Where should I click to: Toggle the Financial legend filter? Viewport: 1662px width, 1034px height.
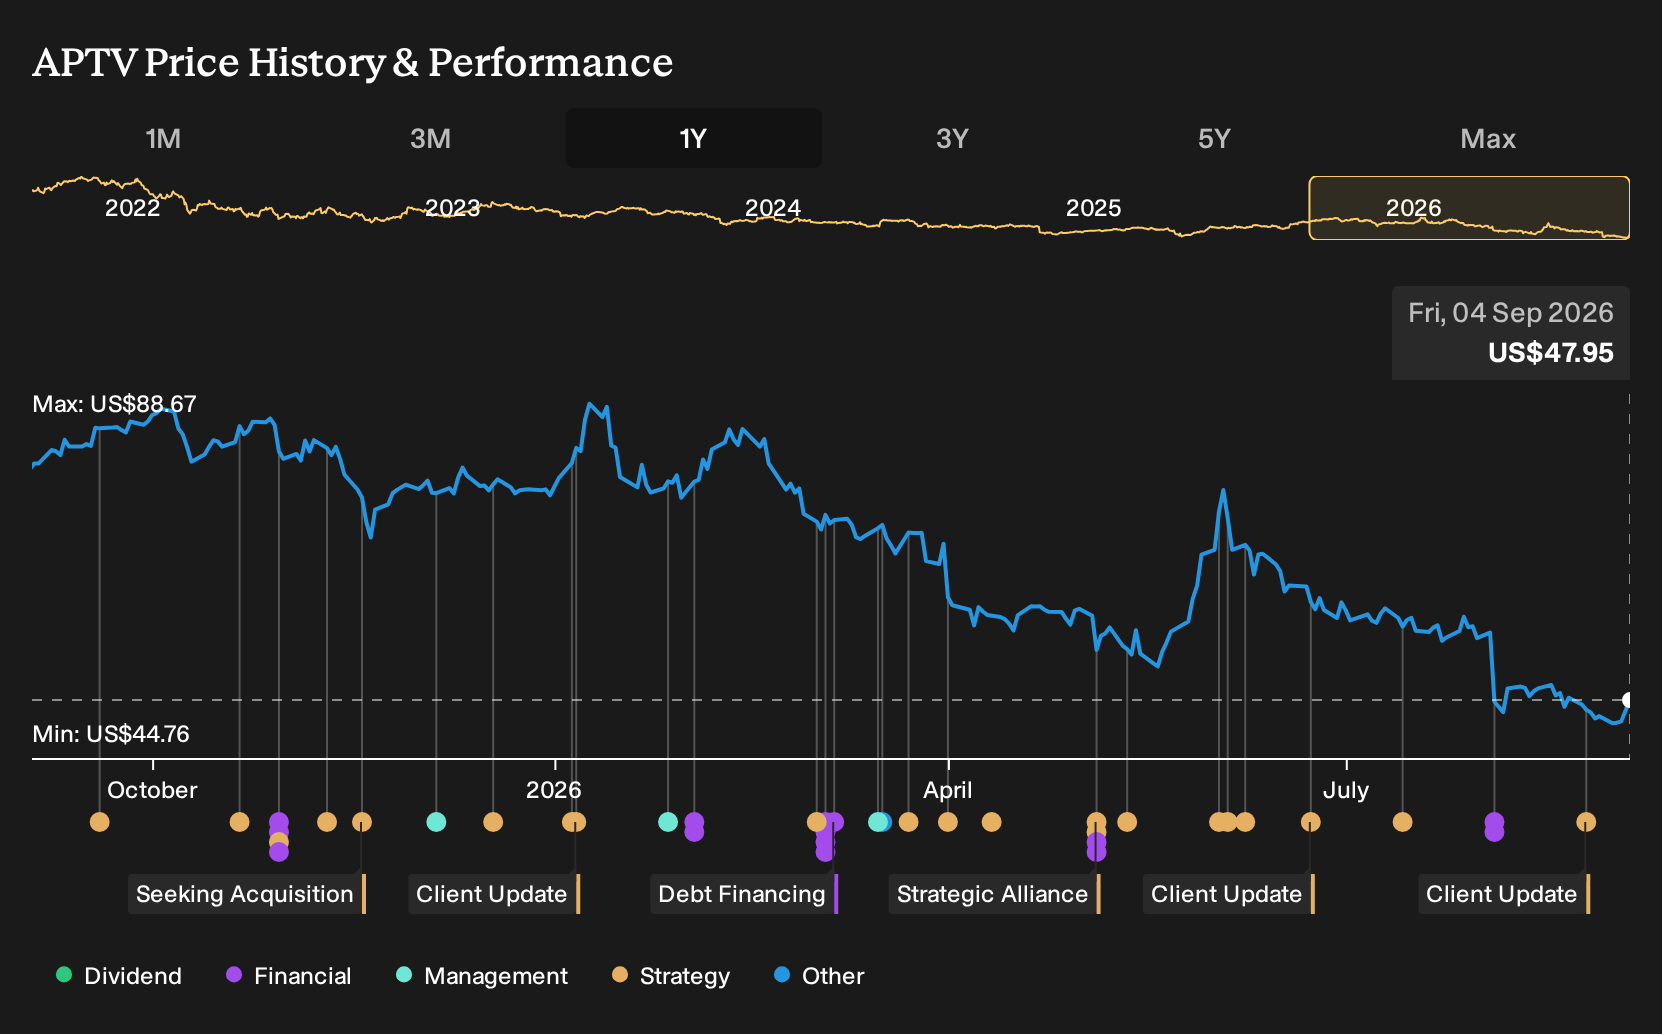(289, 976)
